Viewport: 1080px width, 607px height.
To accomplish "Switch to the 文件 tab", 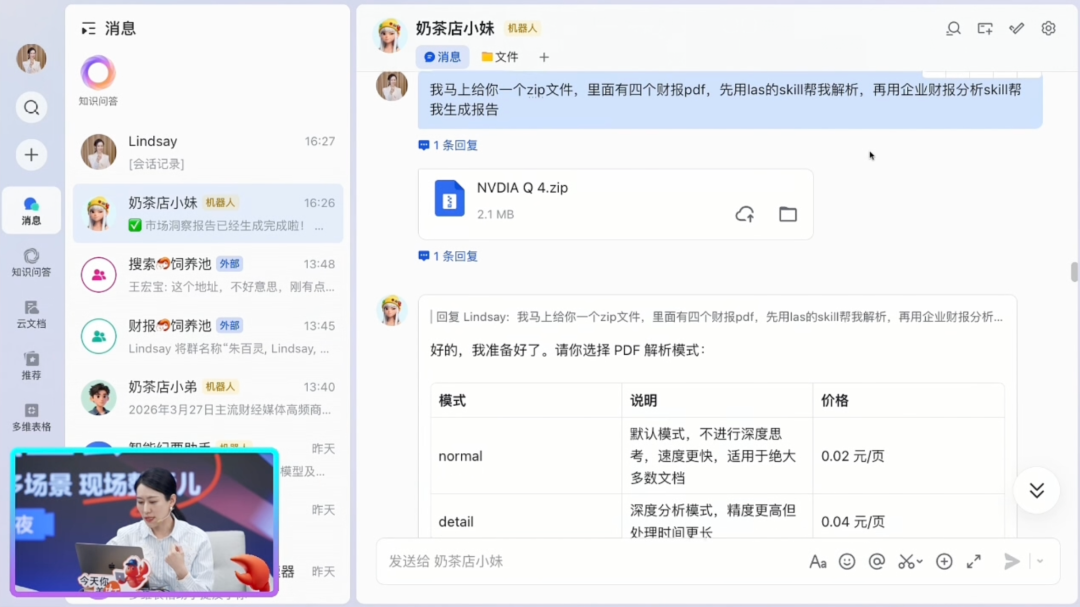I will point(500,57).
